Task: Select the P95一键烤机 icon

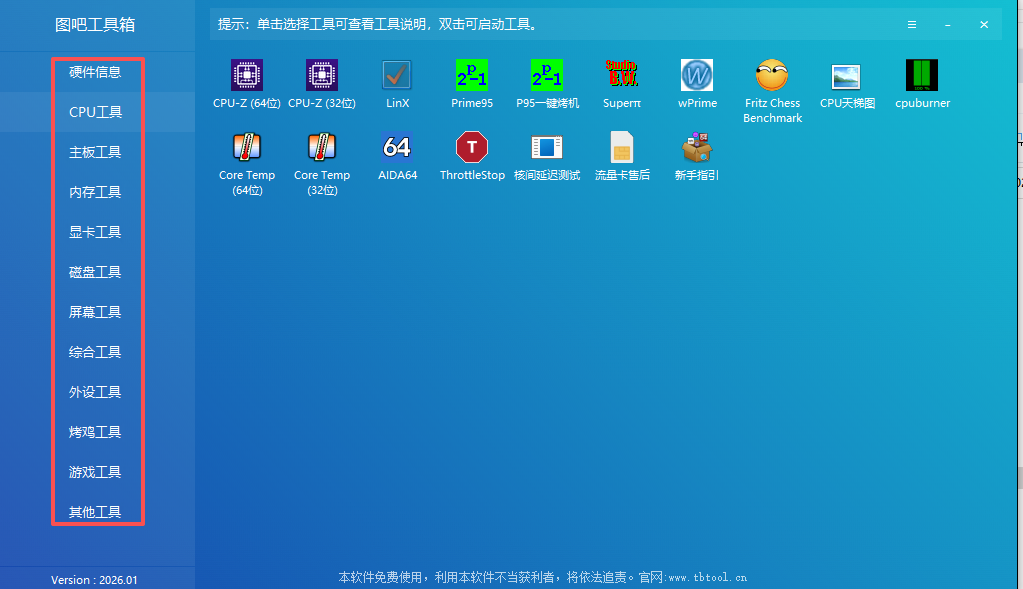Action: (547, 76)
